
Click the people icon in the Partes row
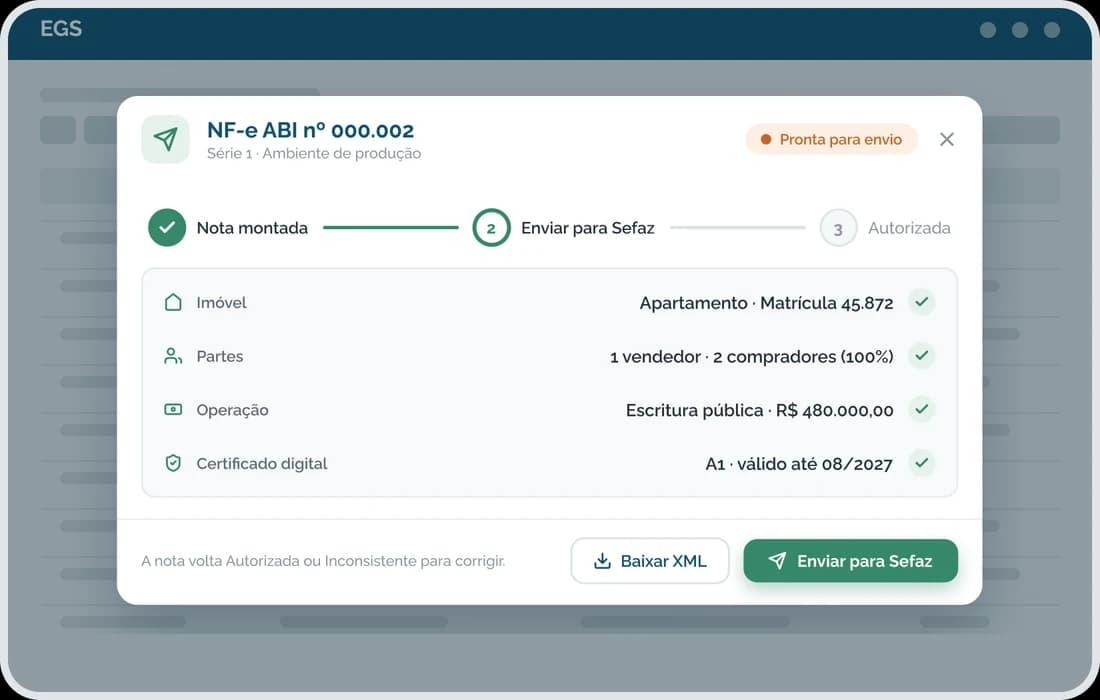coord(173,356)
